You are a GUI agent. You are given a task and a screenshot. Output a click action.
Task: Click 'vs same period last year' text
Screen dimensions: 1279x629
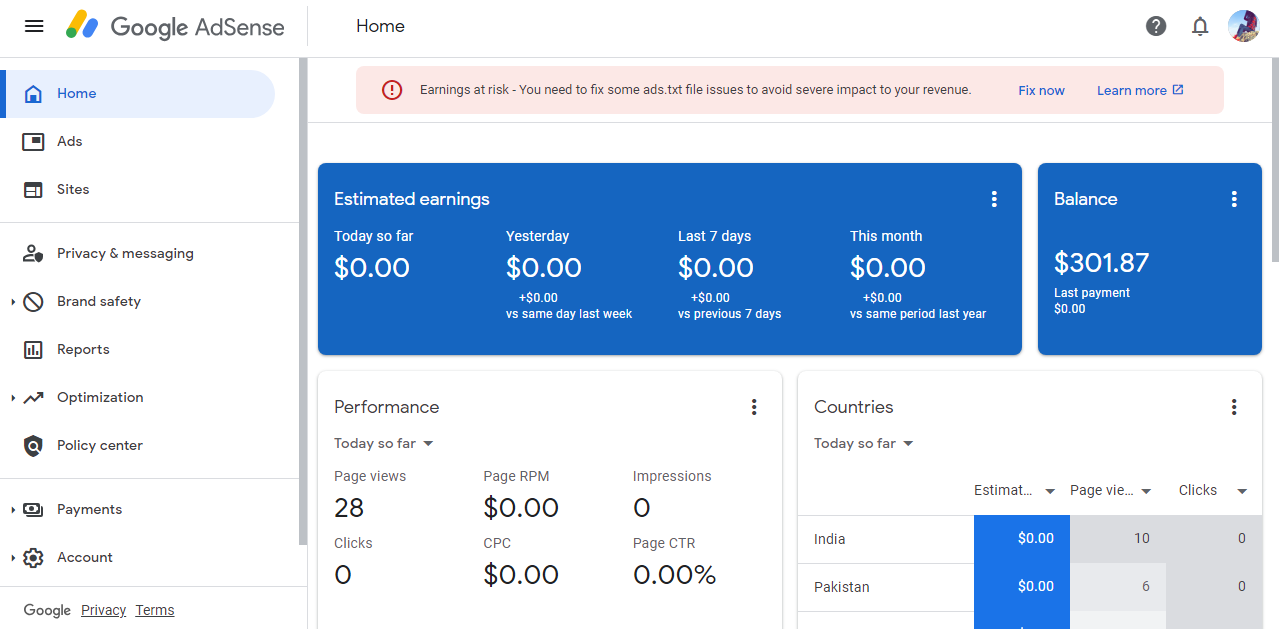[x=918, y=314]
